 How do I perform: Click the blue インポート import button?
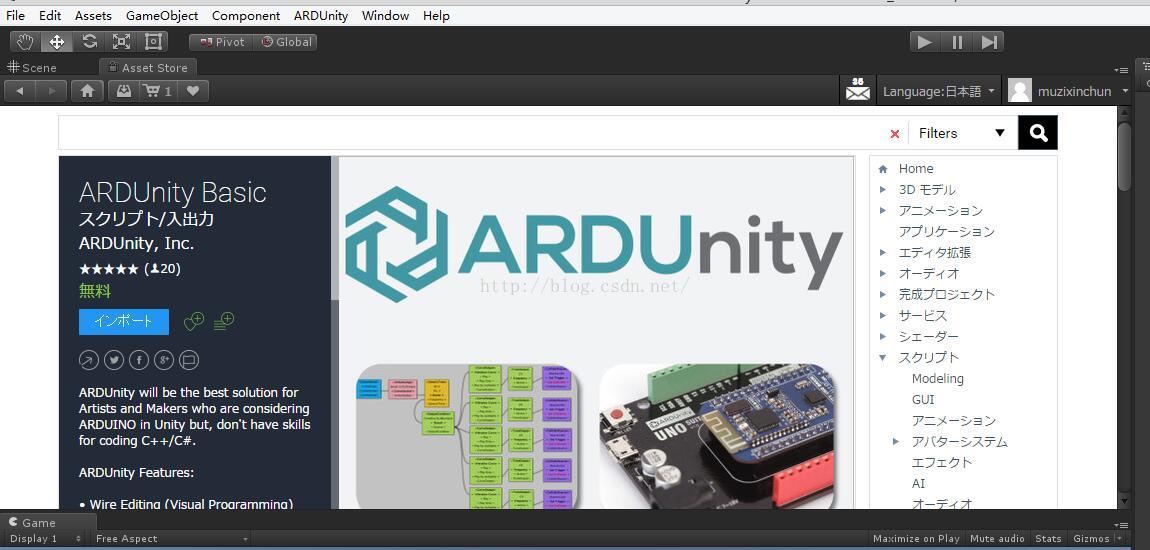[124, 321]
